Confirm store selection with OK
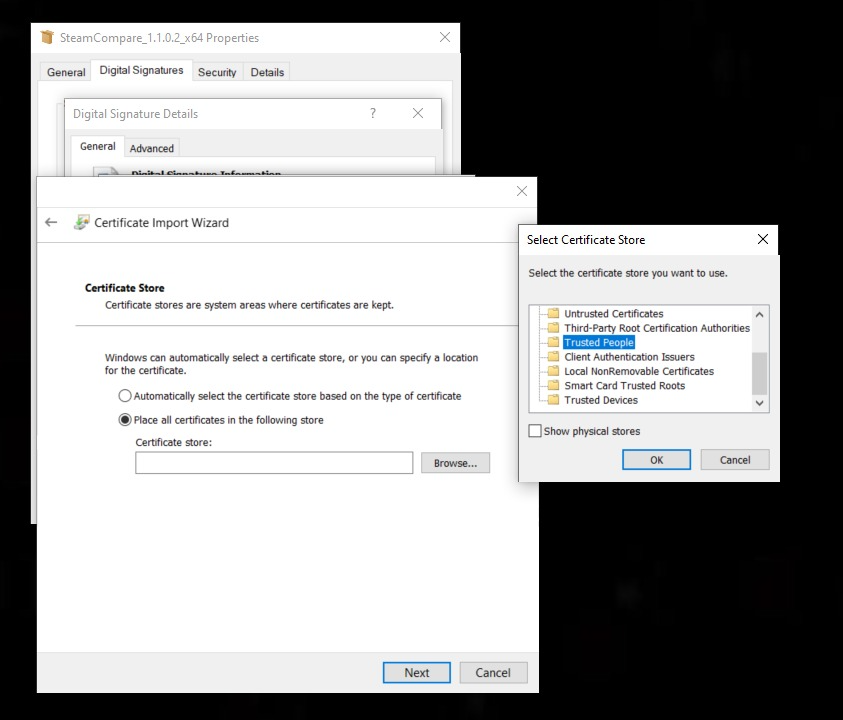Image resolution: width=843 pixels, height=720 pixels. [656, 460]
